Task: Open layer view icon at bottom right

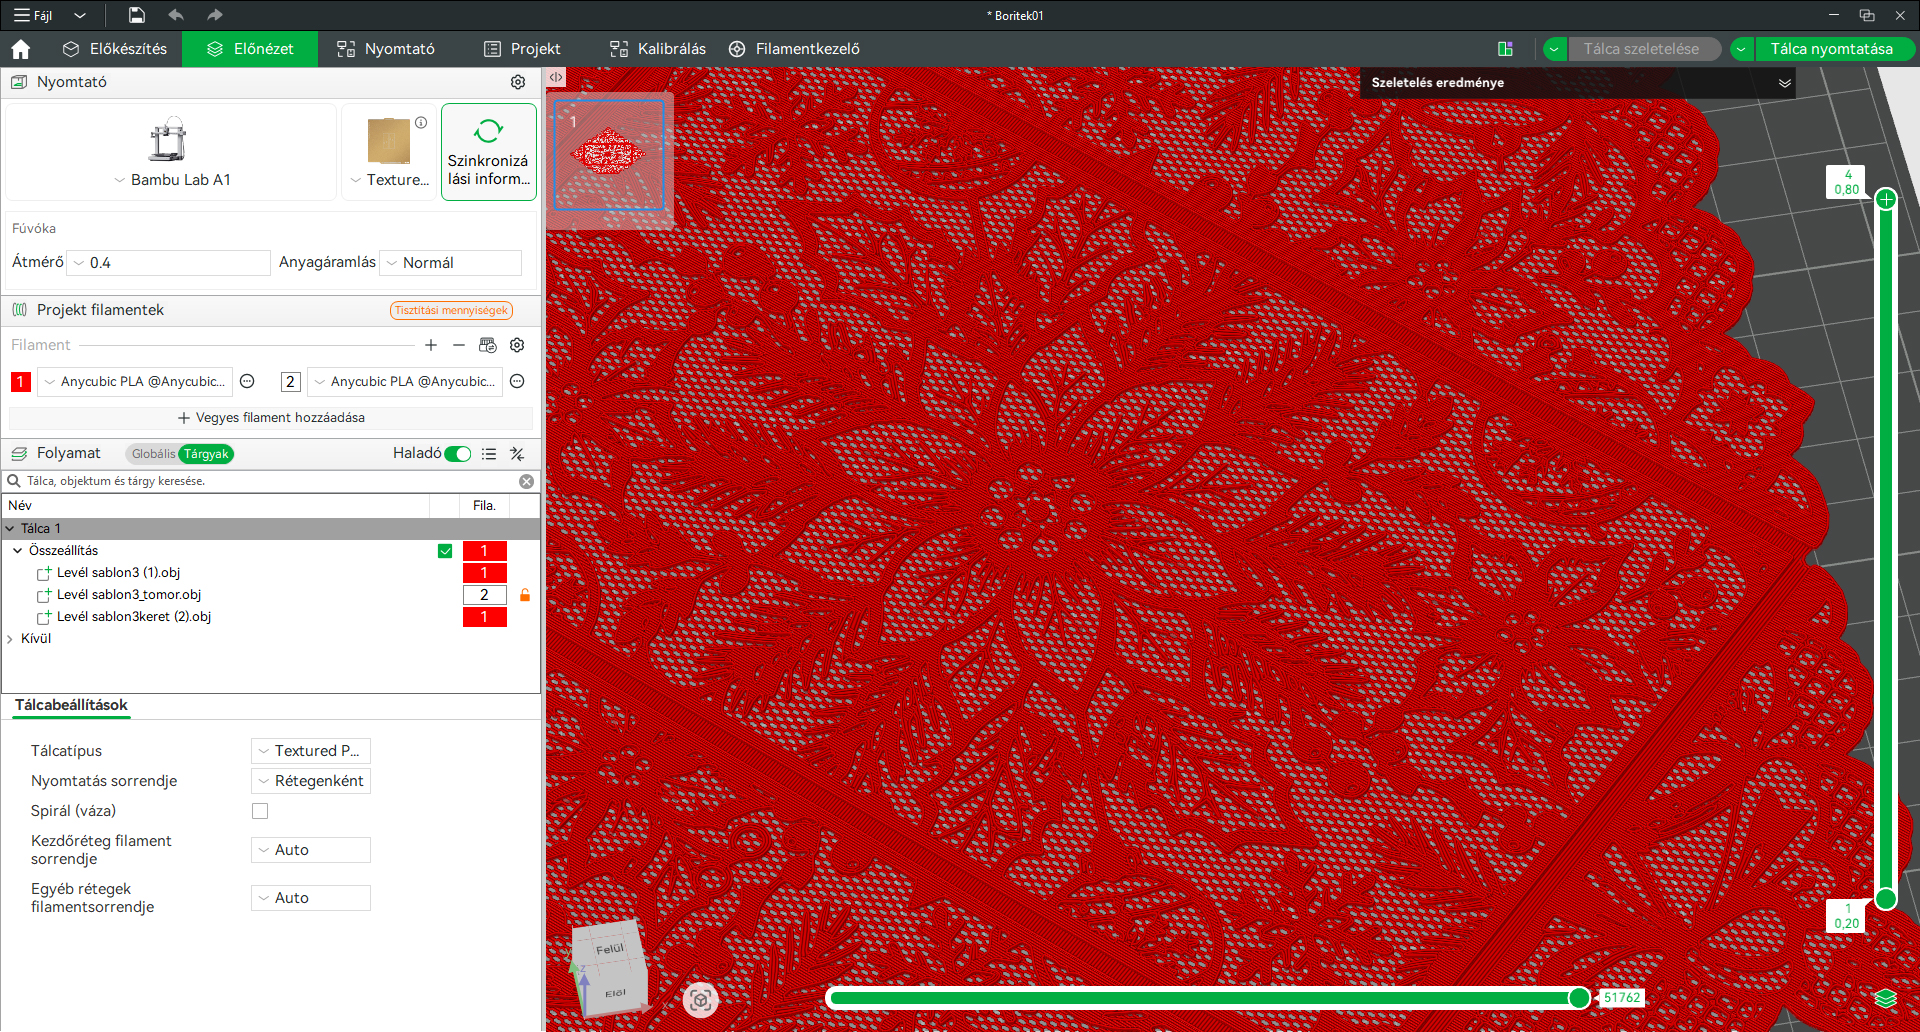Action: (x=1886, y=998)
